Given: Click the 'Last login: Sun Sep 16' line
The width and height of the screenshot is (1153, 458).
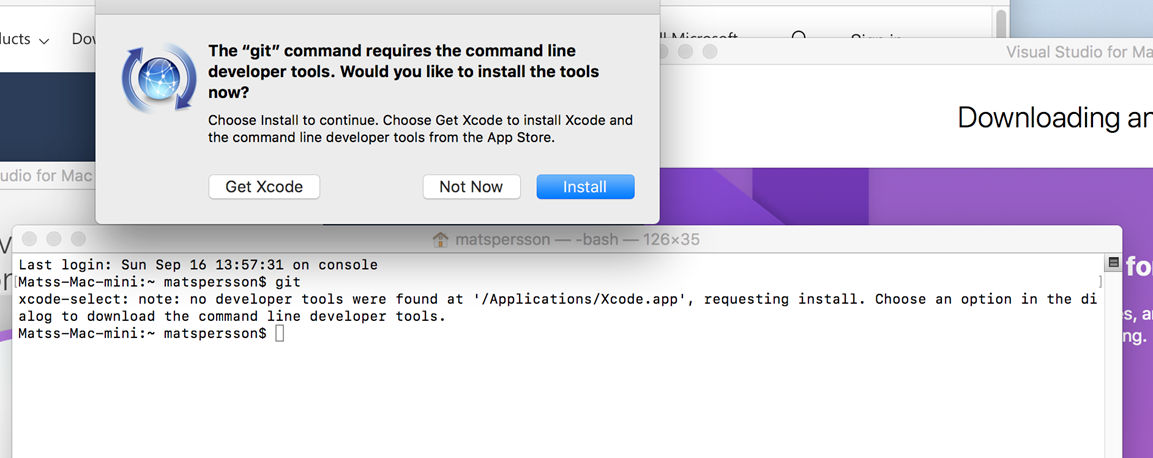Looking at the screenshot, I should click(x=198, y=265).
